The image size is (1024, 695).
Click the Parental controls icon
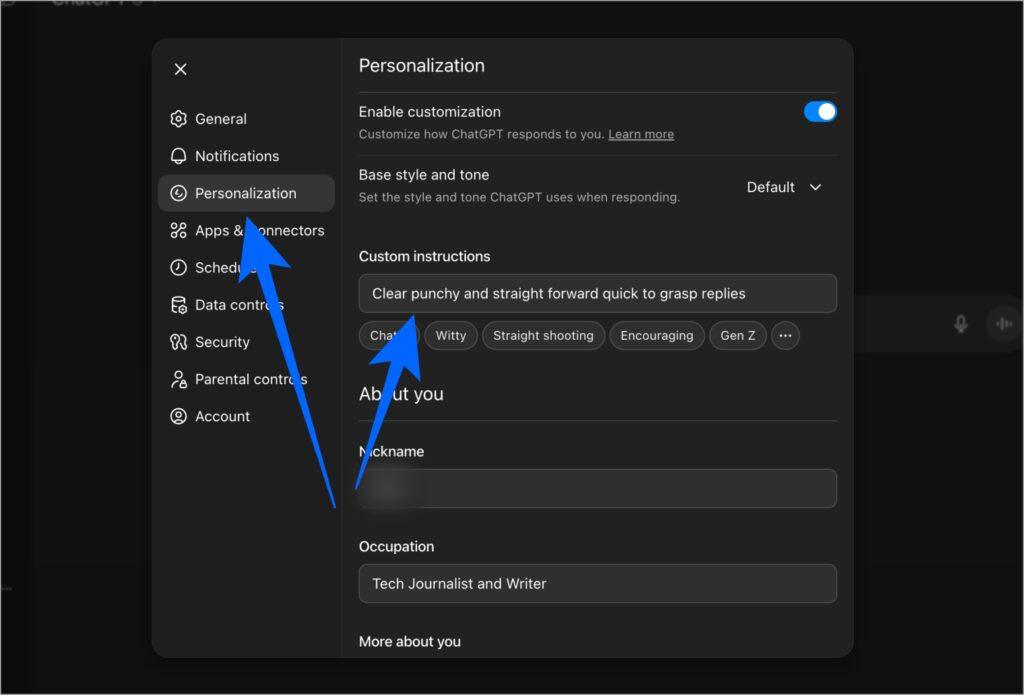click(x=178, y=379)
